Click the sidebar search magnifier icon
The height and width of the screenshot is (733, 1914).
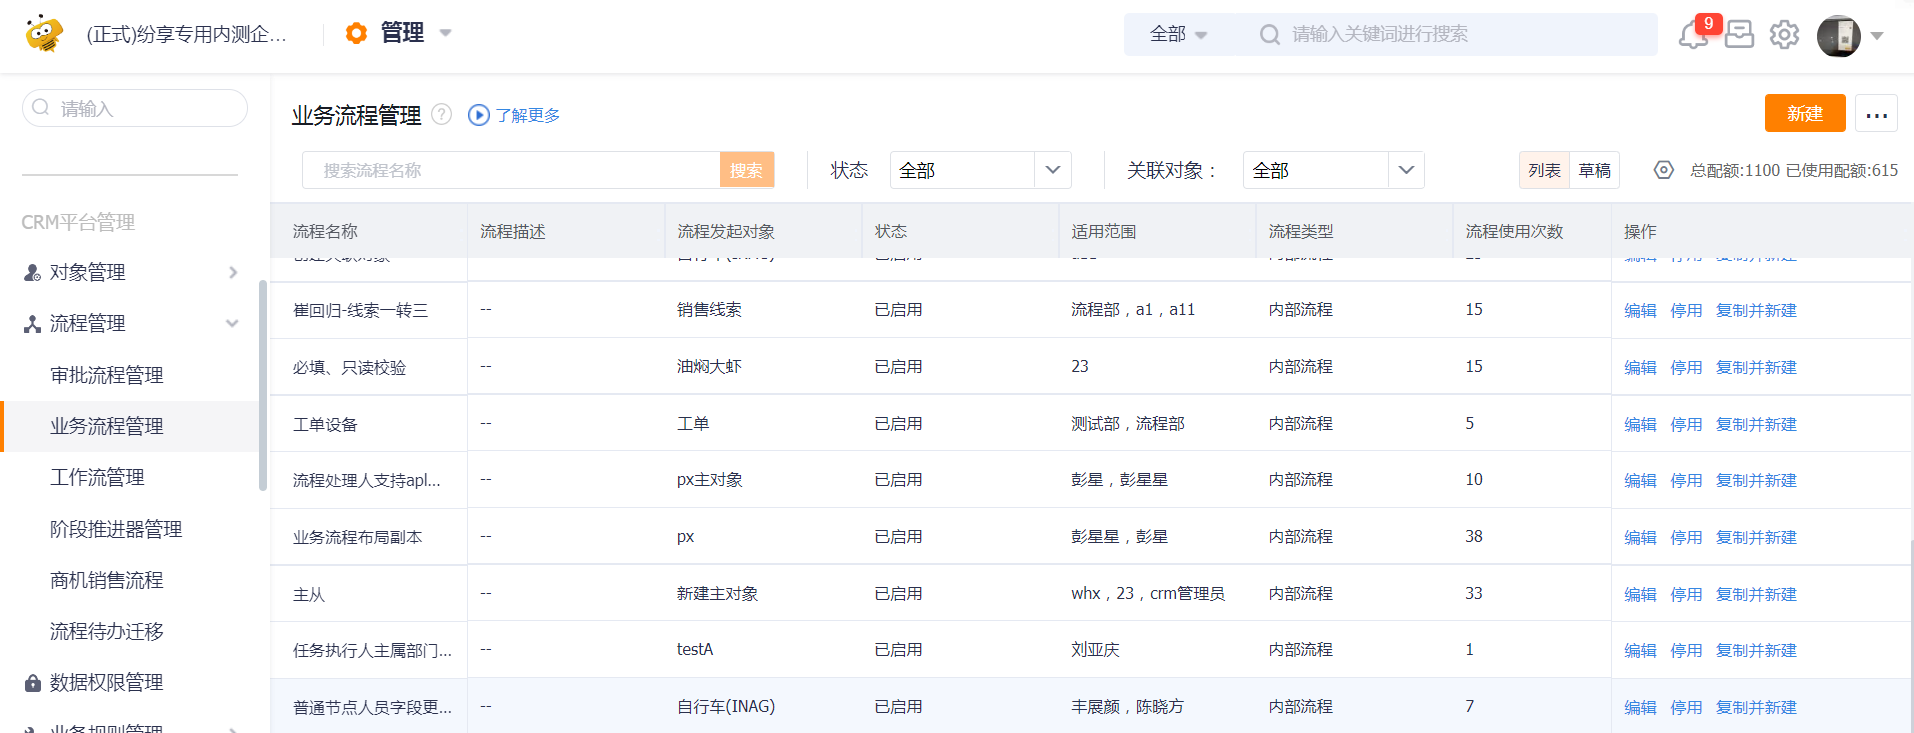tap(41, 107)
